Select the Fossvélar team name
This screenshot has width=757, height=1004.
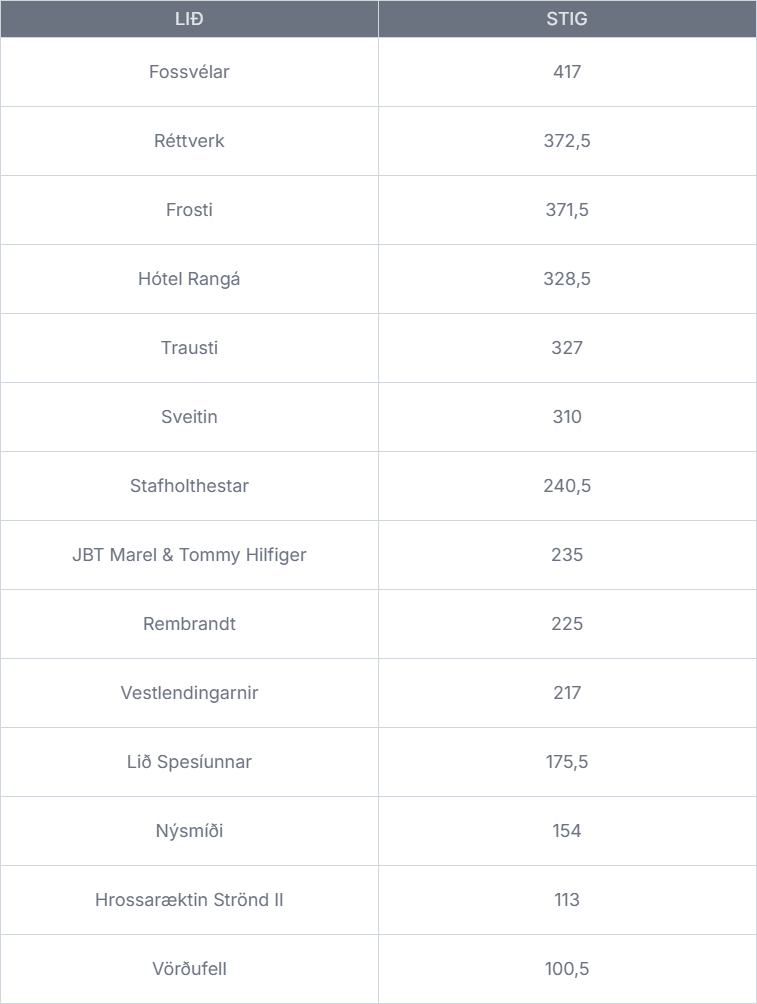click(189, 72)
